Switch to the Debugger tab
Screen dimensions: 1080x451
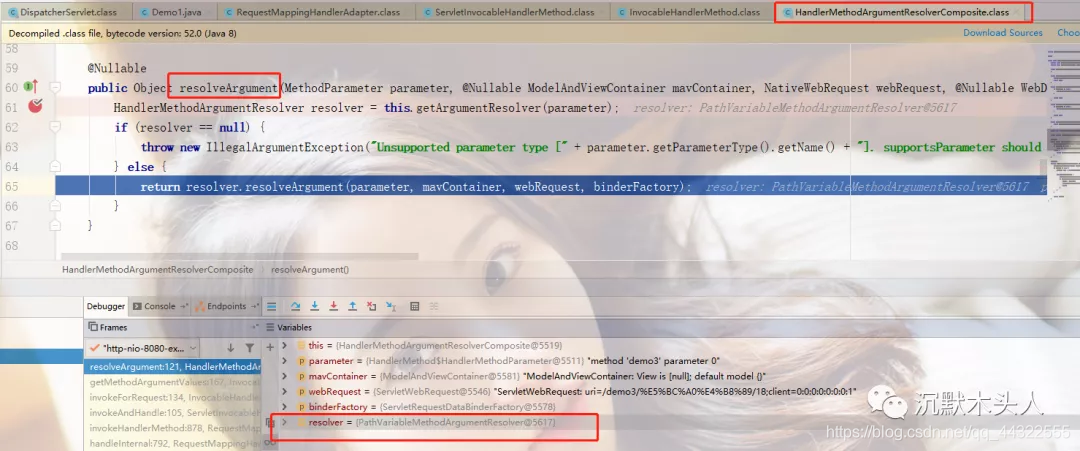coord(106,306)
